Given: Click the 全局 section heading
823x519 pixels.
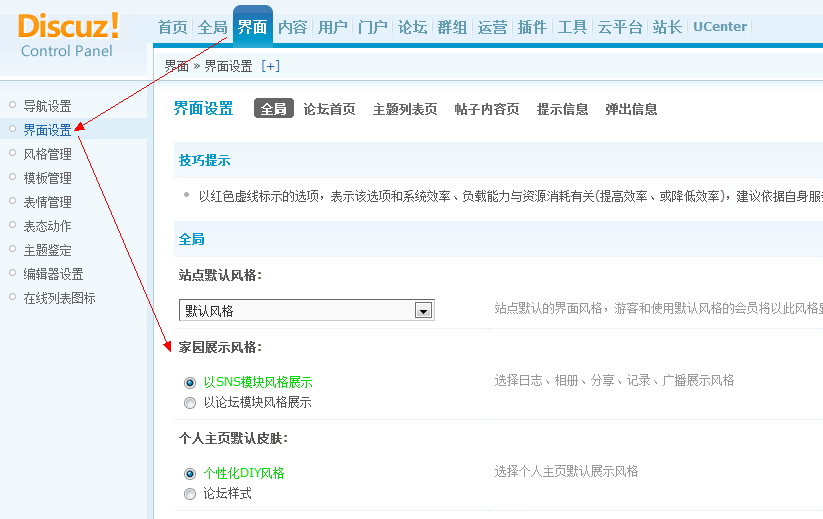Looking at the screenshot, I should click(192, 239).
